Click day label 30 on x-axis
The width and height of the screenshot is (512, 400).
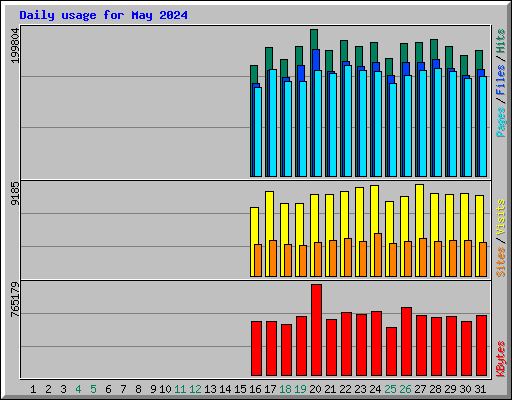coord(465,389)
